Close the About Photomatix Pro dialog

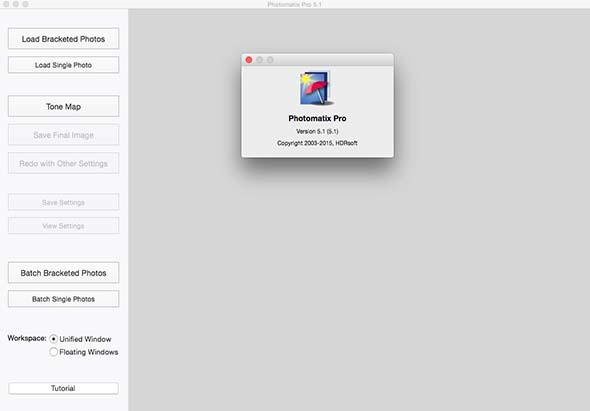coord(249,60)
